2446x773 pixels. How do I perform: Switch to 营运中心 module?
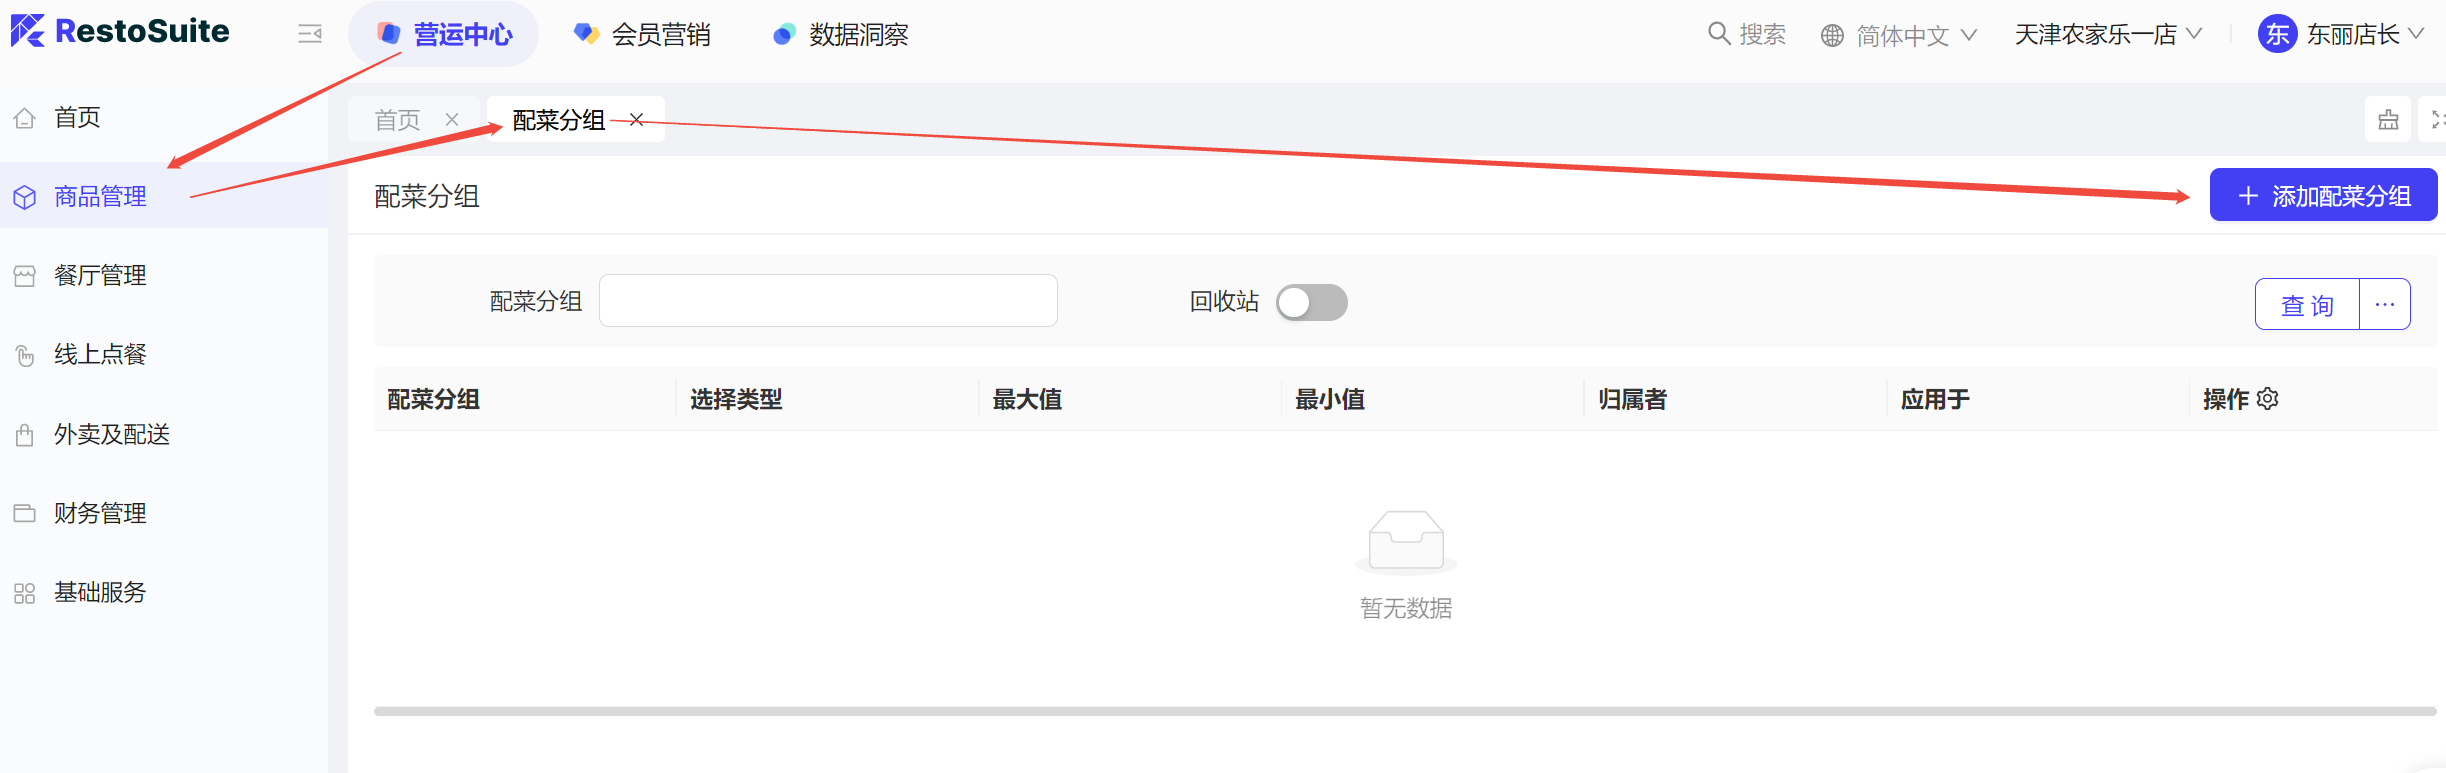(444, 35)
